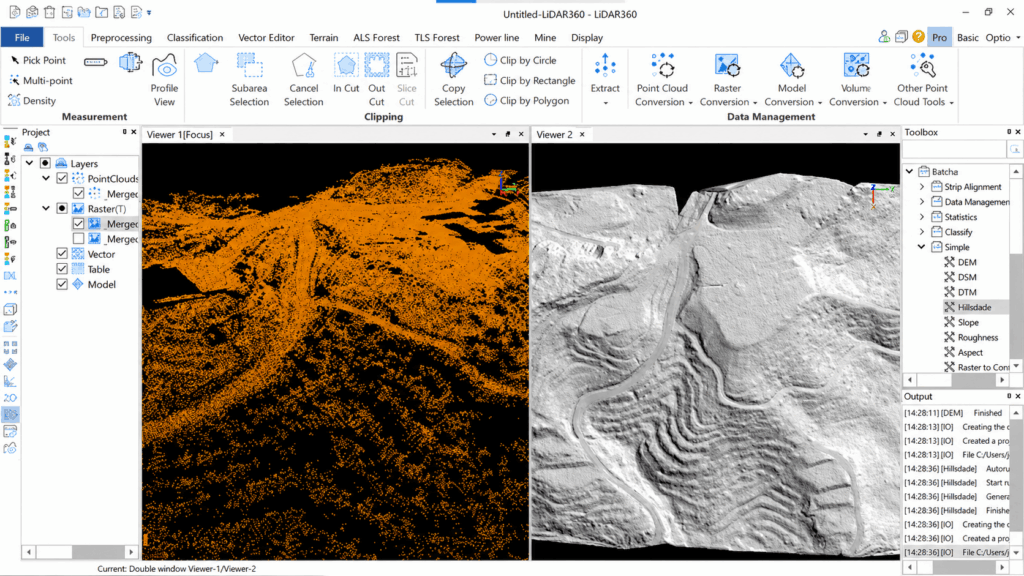Viewport: 1024px width, 576px height.
Task: Open the Options menu
Action: 1002,37
